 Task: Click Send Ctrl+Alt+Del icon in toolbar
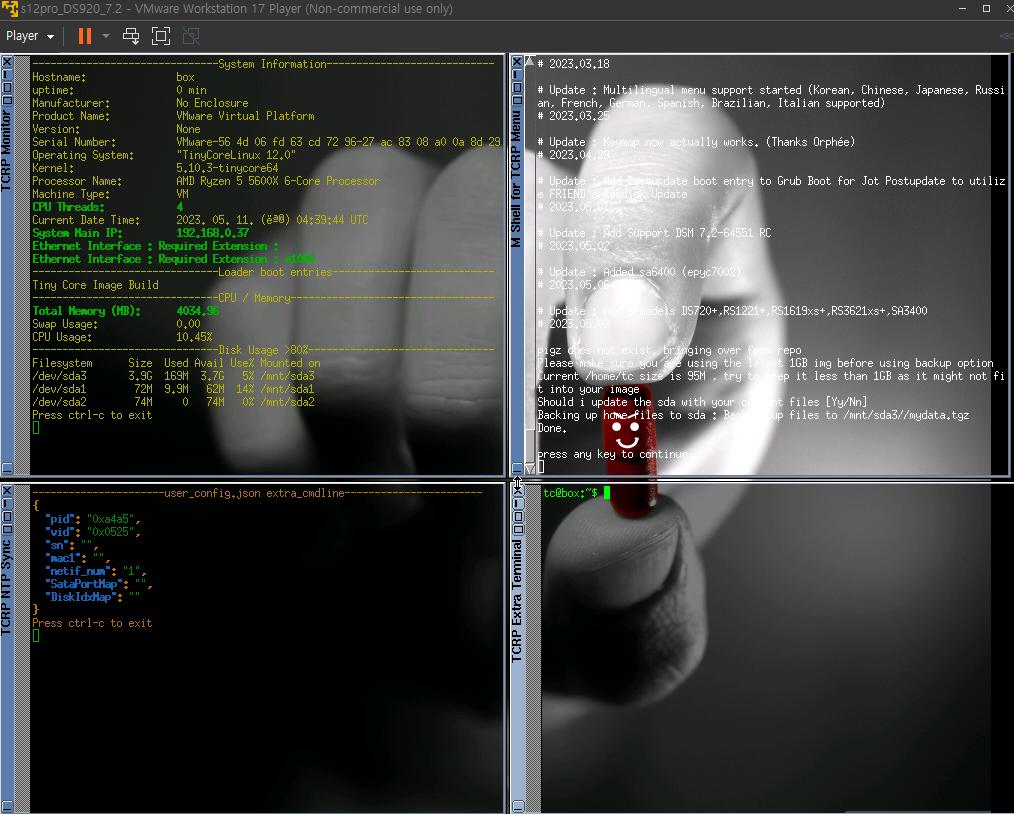point(131,36)
